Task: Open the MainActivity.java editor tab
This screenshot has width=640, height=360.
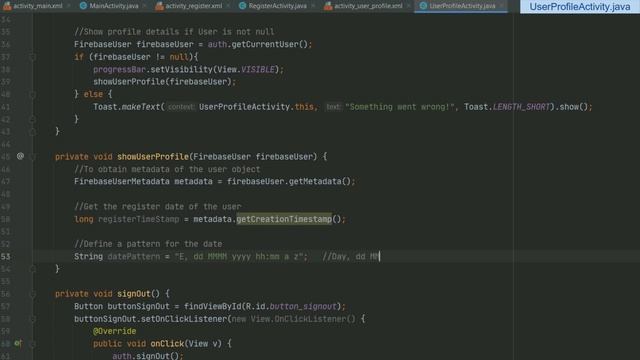Action: click(x=113, y=6)
